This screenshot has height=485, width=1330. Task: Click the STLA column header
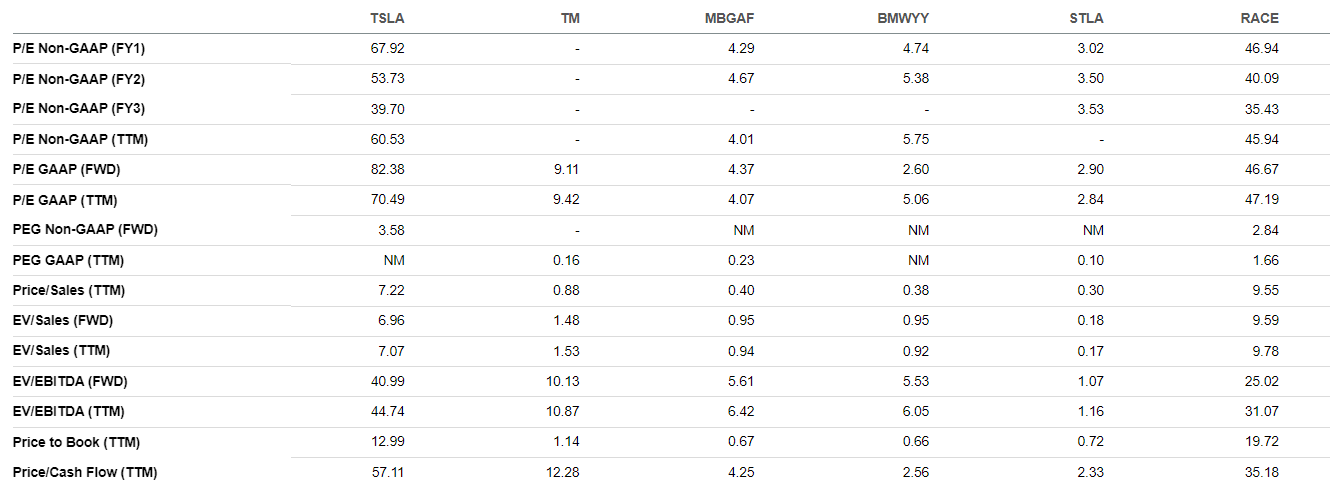tap(1087, 18)
